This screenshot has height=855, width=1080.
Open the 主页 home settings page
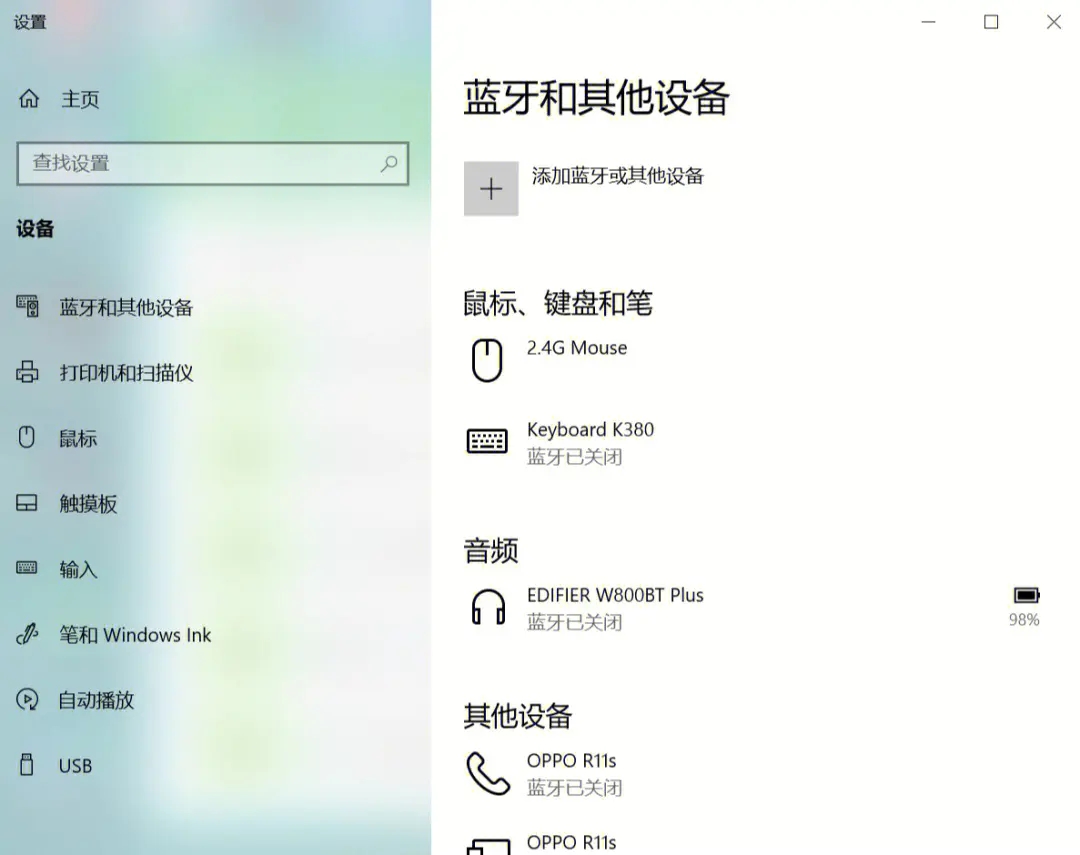click(x=80, y=99)
